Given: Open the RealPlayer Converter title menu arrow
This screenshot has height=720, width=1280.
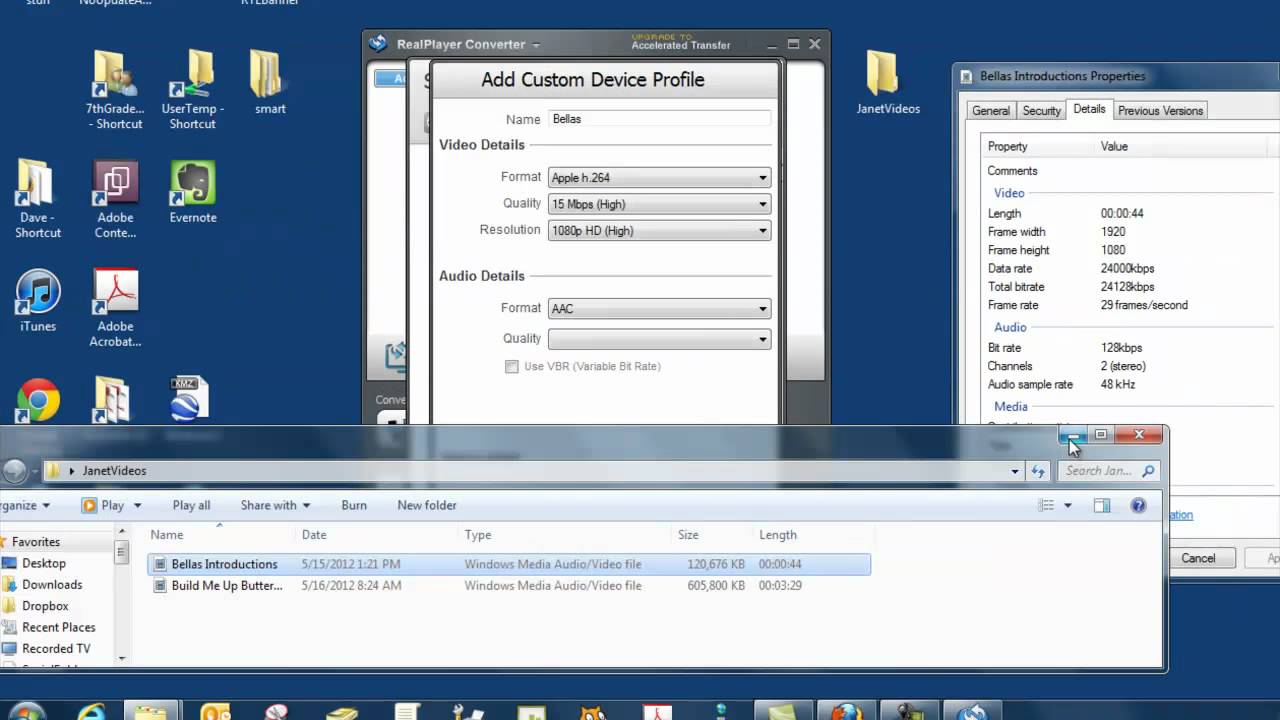Looking at the screenshot, I should 536,45.
